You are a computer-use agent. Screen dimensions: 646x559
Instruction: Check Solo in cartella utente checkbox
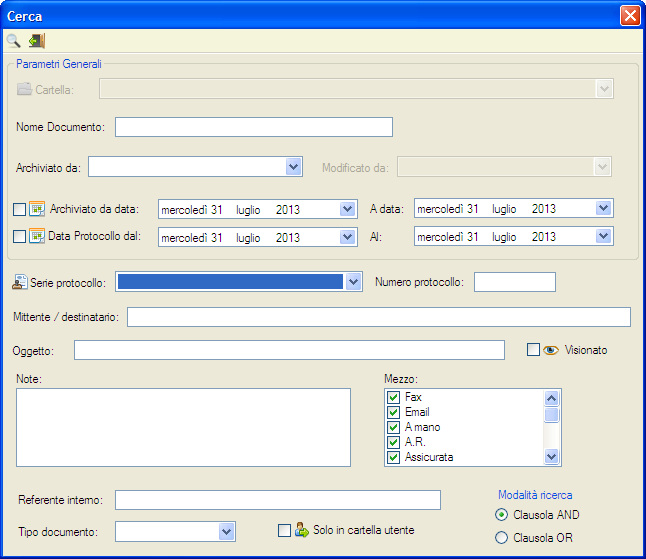pos(284,531)
